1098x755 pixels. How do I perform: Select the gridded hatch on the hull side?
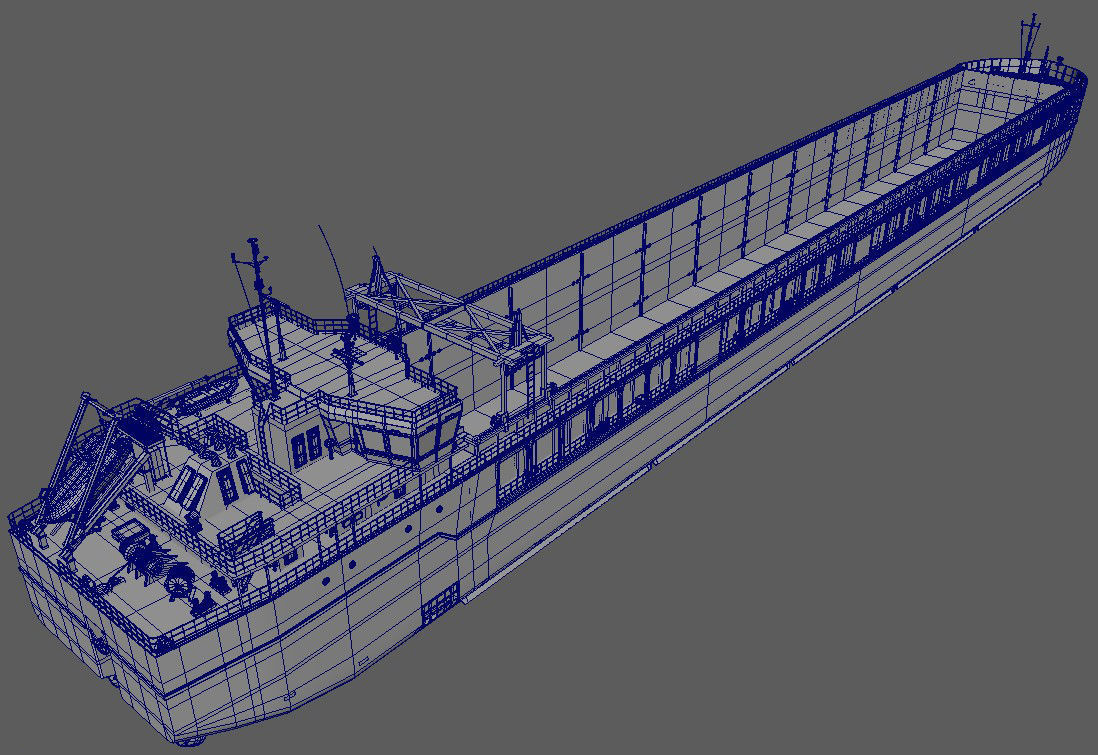click(x=440, y=605)
